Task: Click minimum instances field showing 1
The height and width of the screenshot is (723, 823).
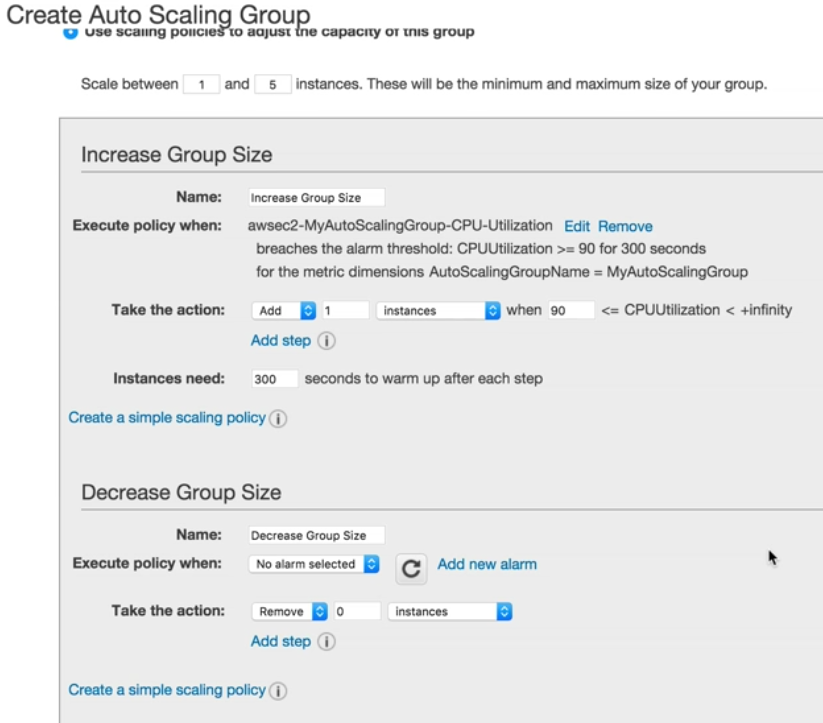Action: pyautogui.click(x=201, y=85)
